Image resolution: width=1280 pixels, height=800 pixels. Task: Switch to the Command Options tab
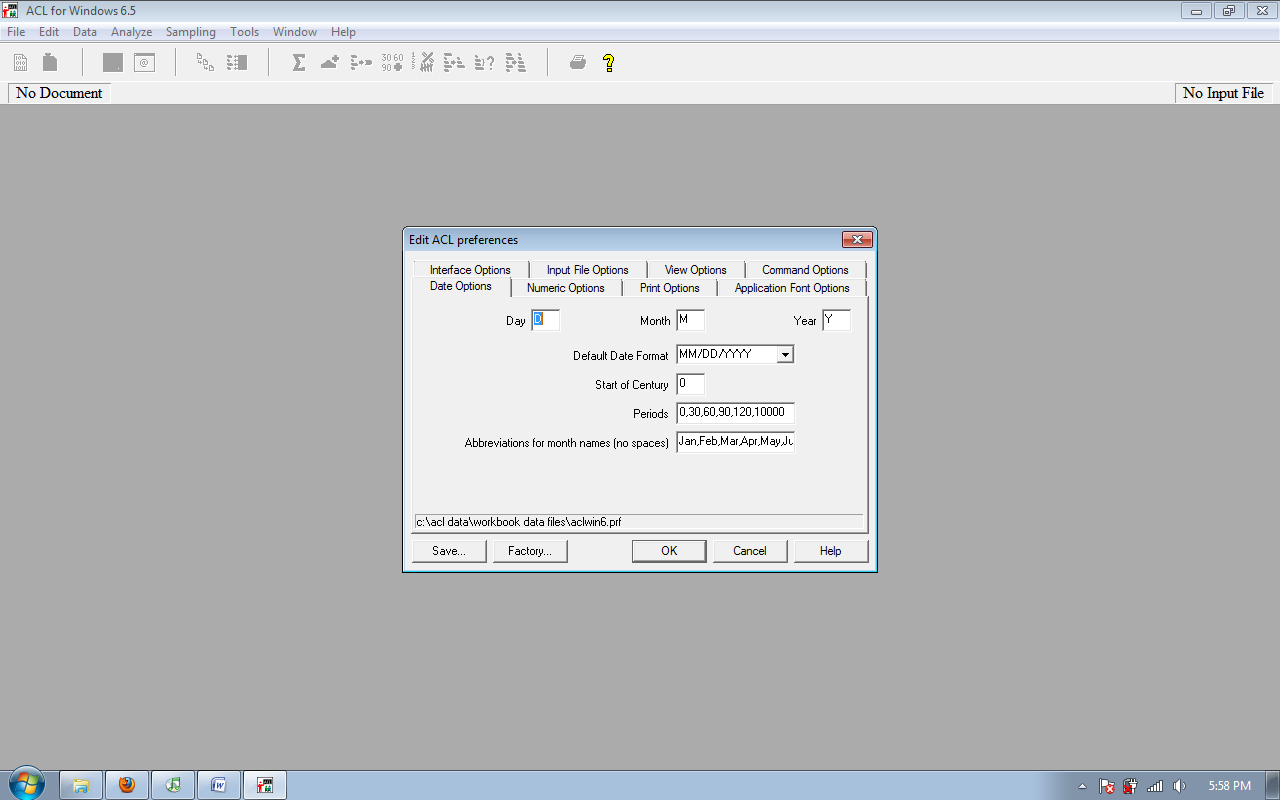coord(805,270)
